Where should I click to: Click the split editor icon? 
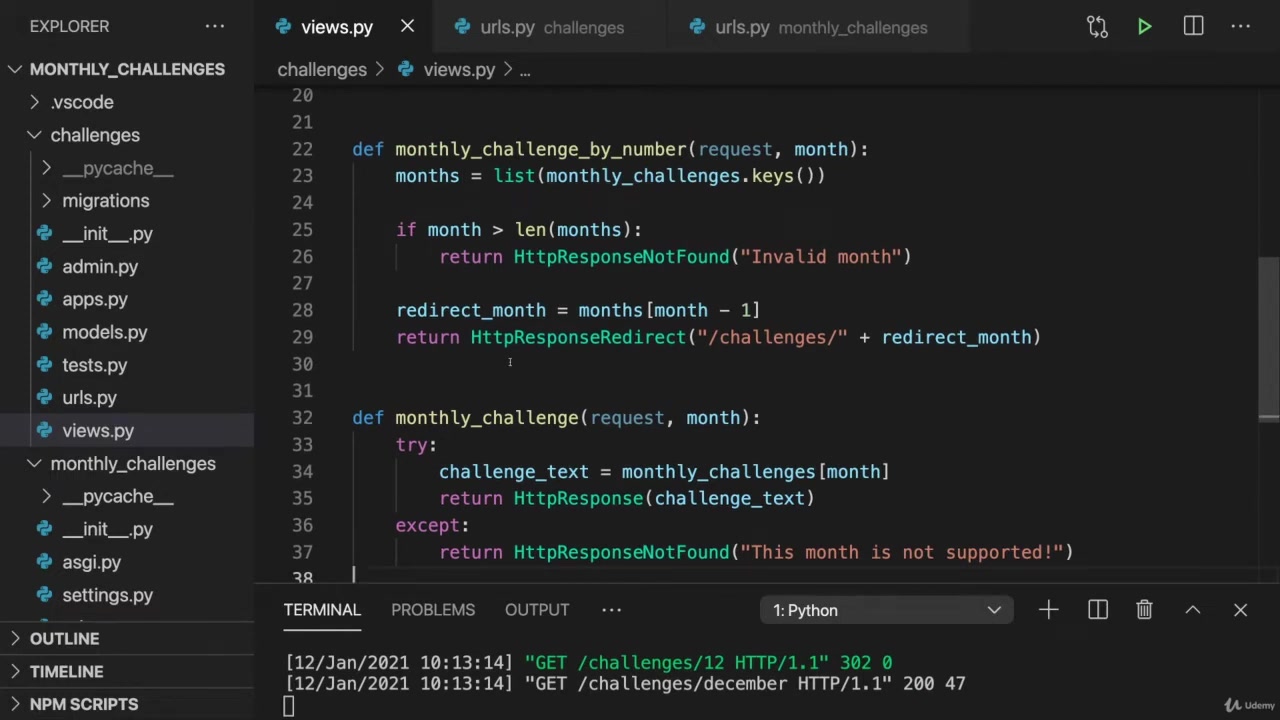(1193, 27)
